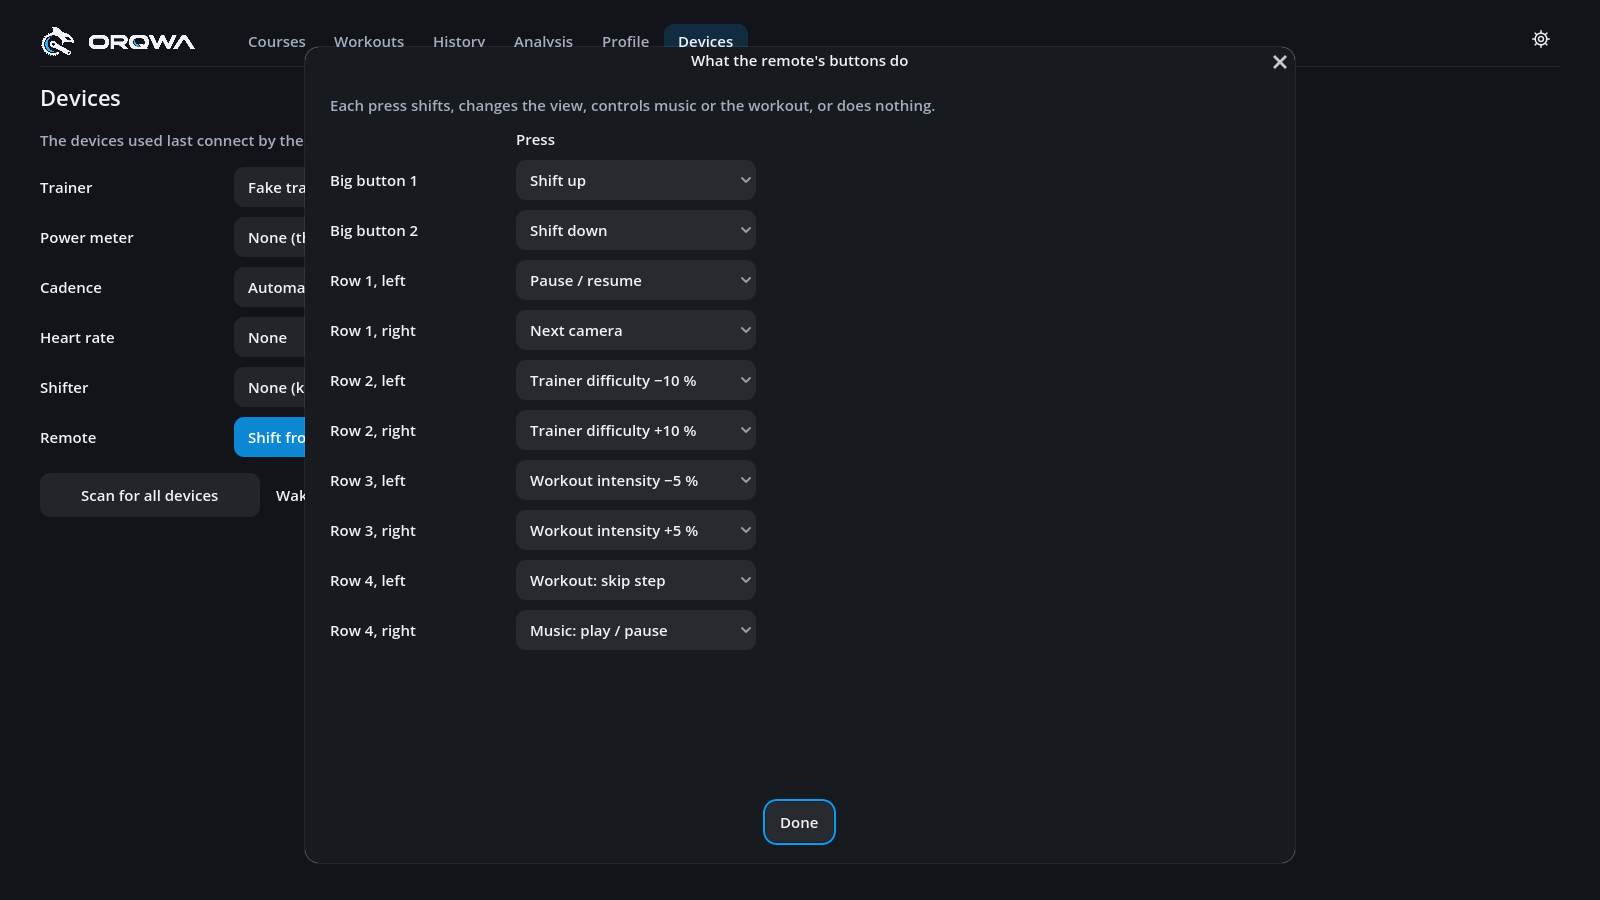1600x900 pixels.
Task: Close the remote buttons dialog
Action: tap(1279, 62)
